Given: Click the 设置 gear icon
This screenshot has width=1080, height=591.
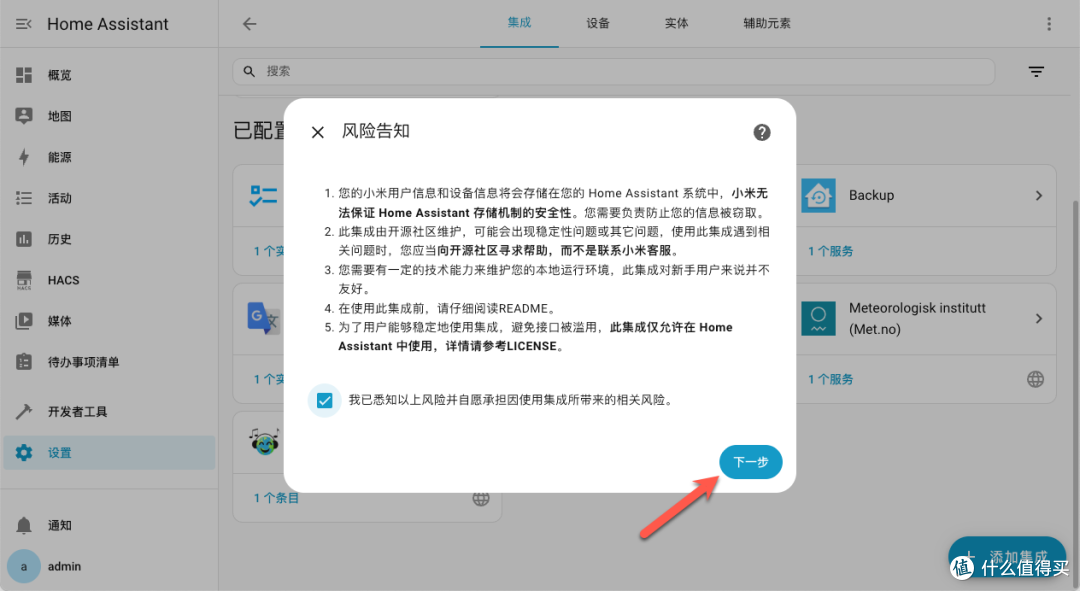Looking at the screenshot, I should click(x=24, y=453).
